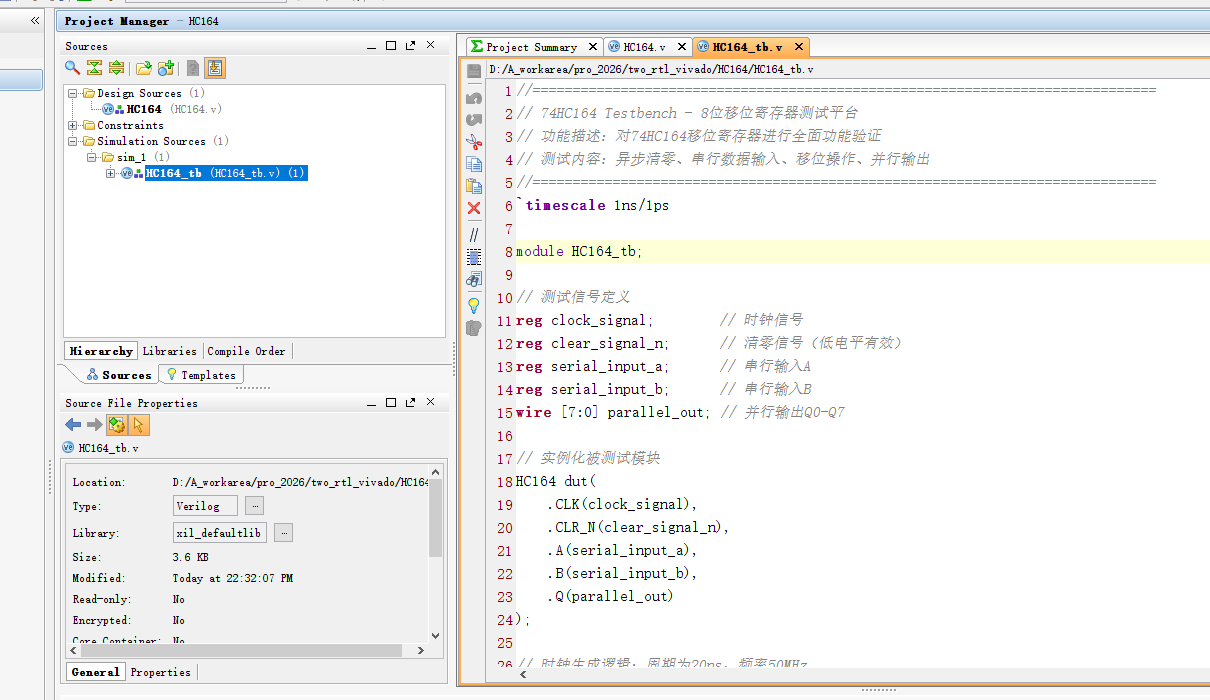1210x700 pixels.
Task: Collapse the sim_1 folder node
Action: pos(93,157)
